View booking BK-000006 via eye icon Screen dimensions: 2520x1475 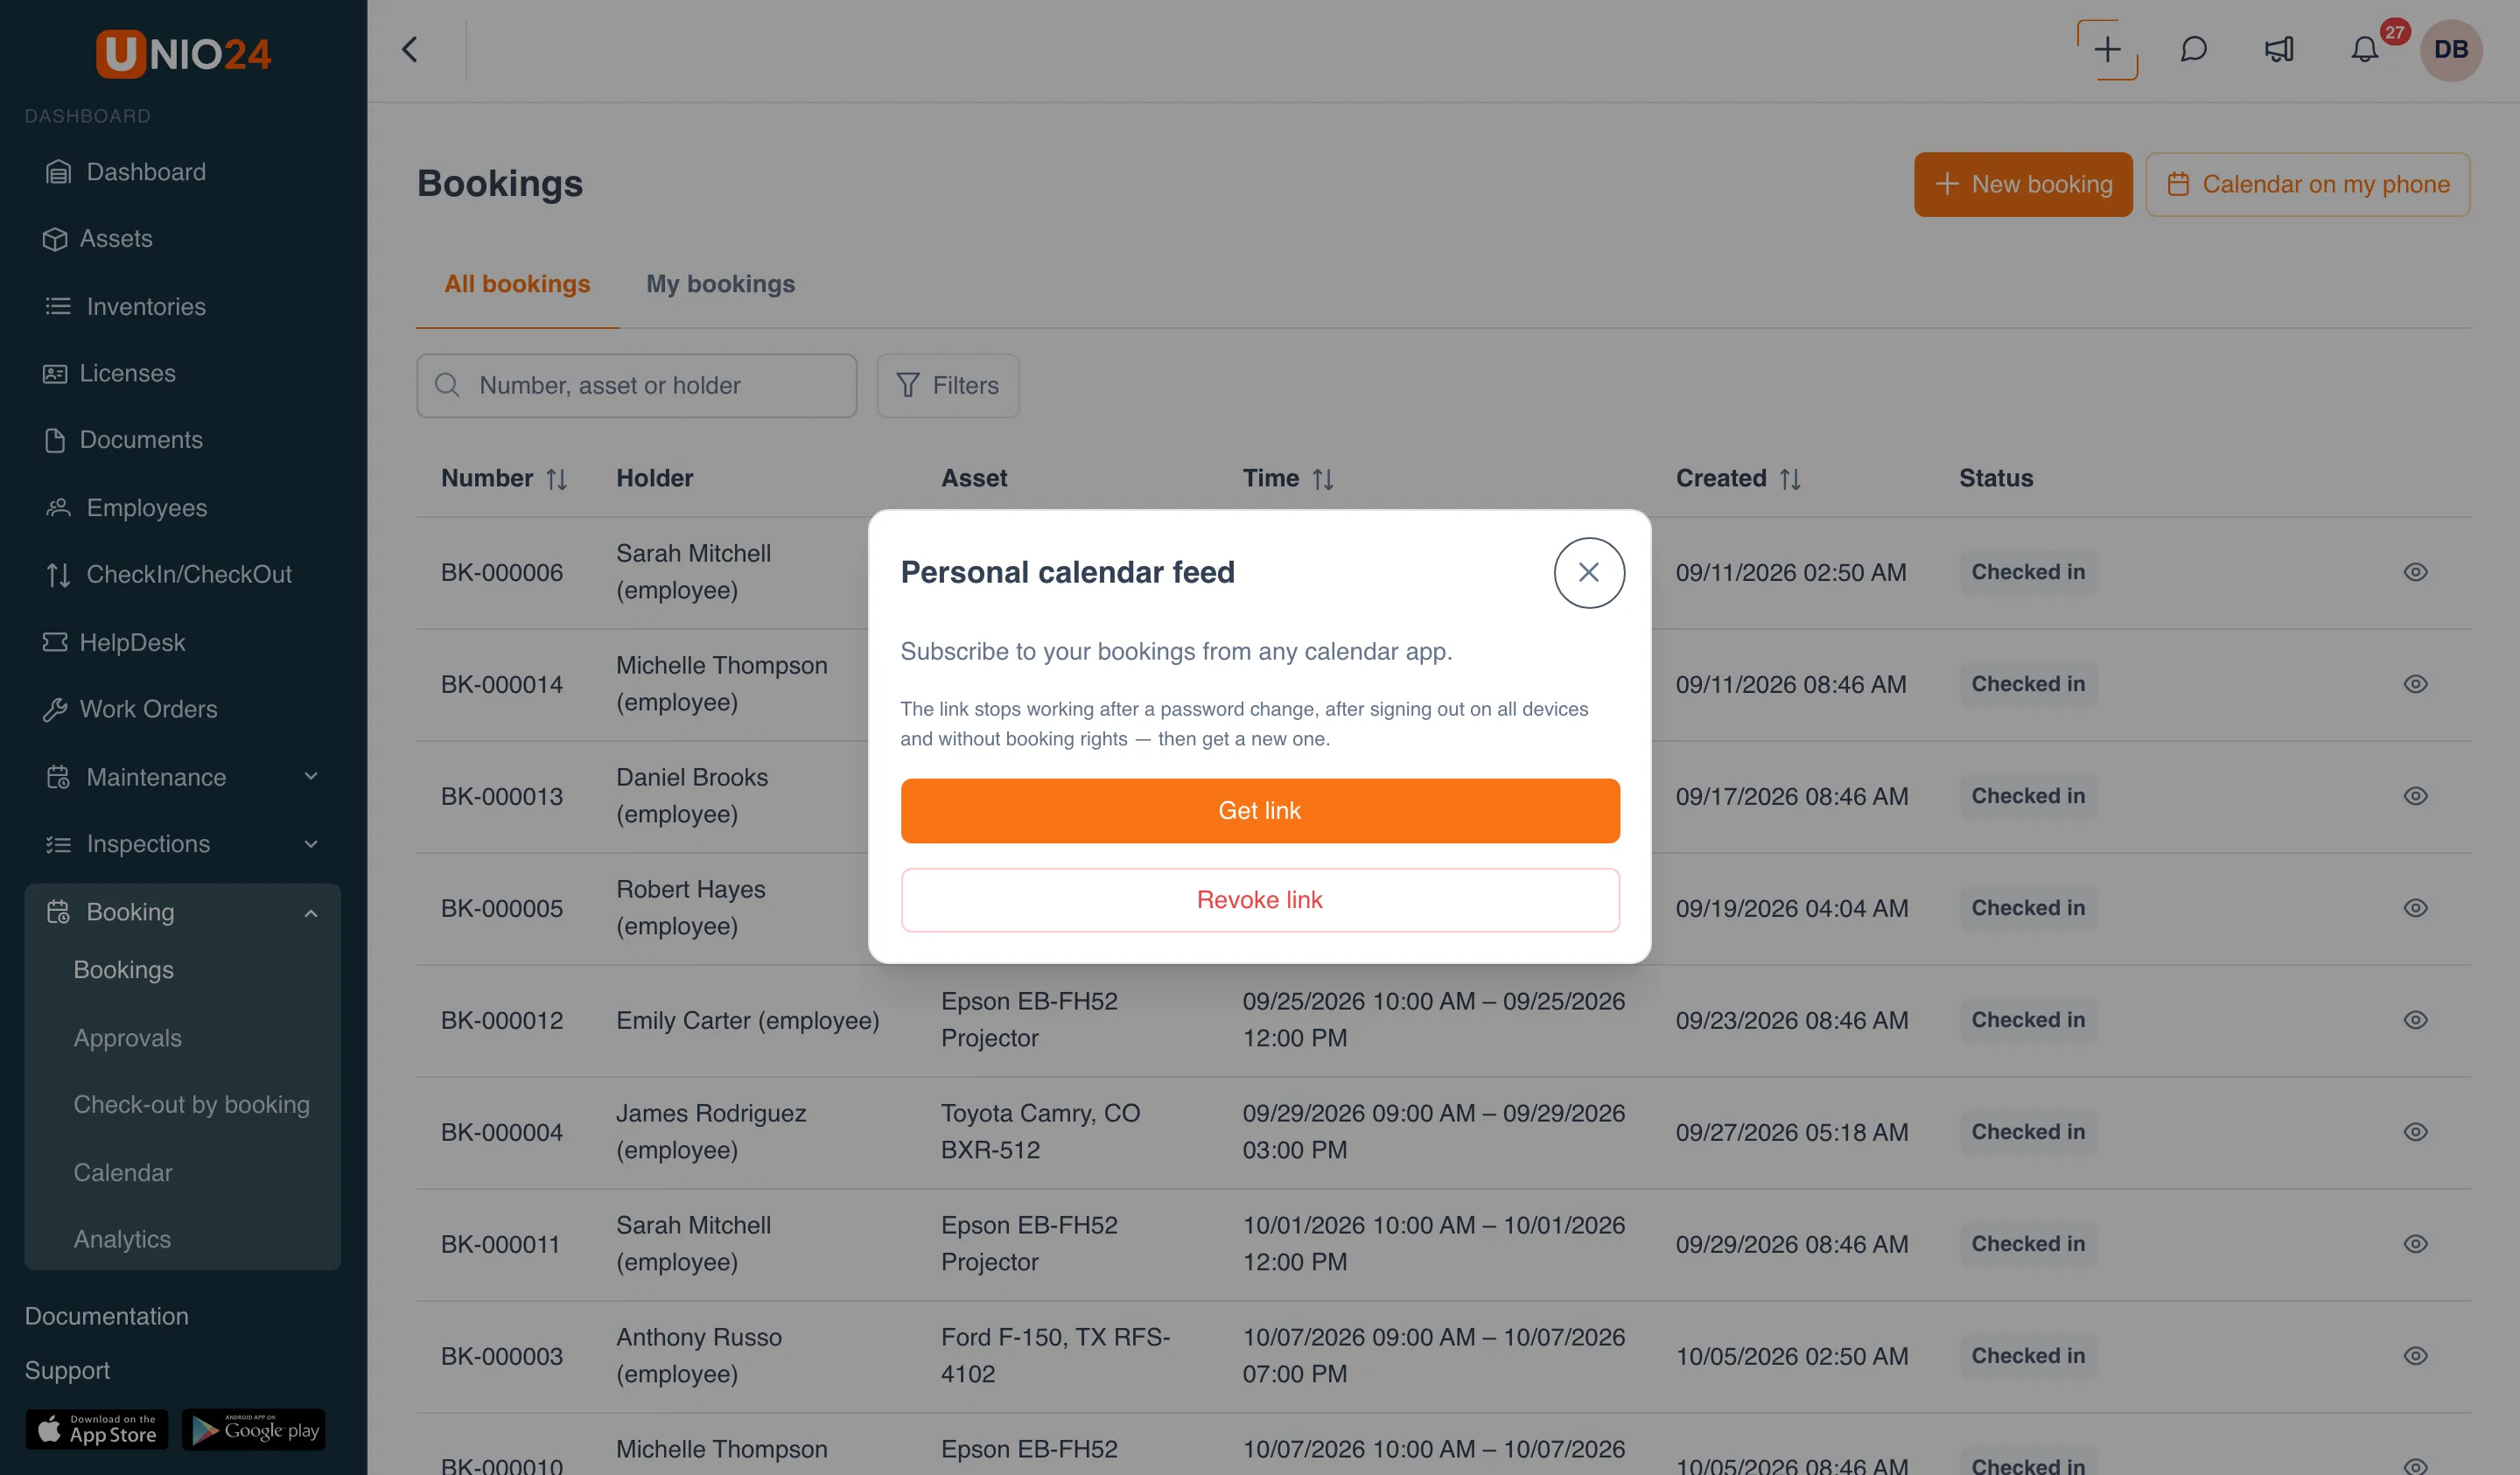click(x=2415, y=573)
